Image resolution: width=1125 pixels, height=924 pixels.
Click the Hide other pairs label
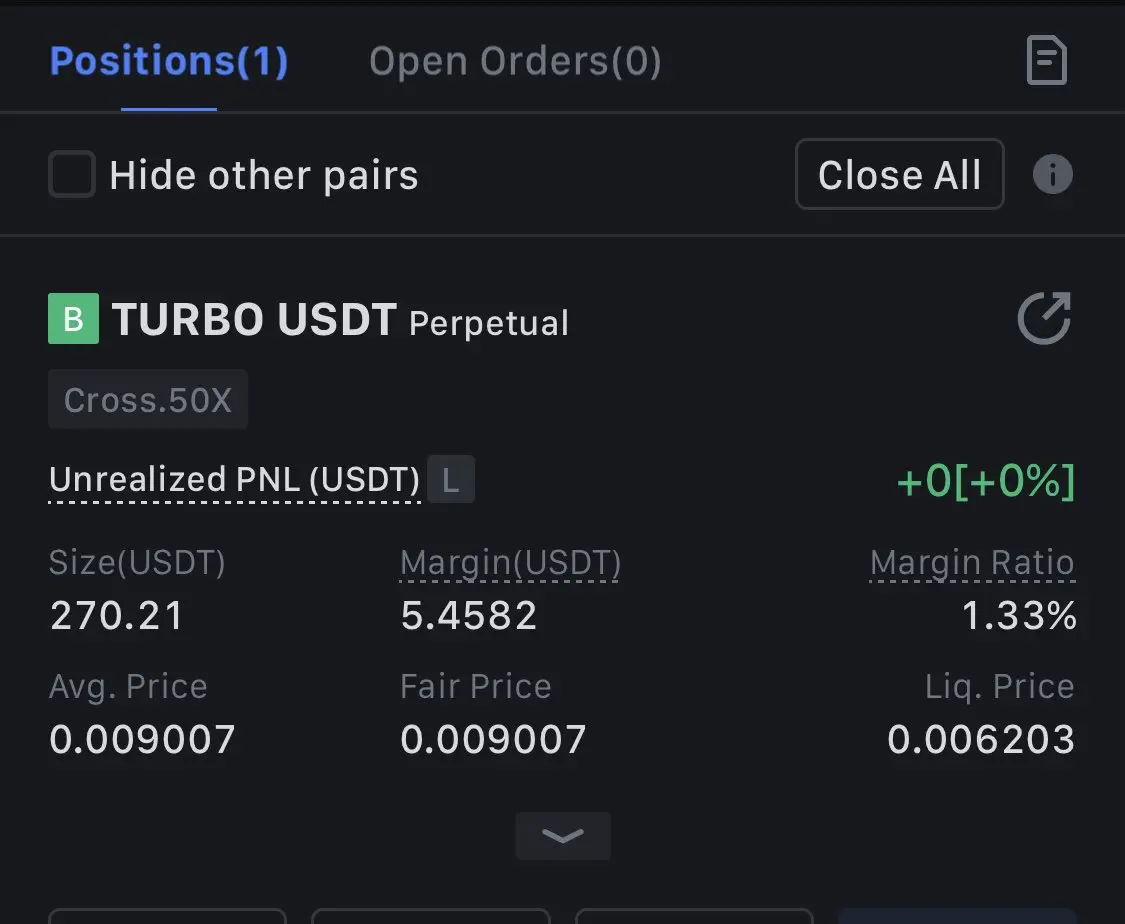pyautogui.click(x=263, y=175)
